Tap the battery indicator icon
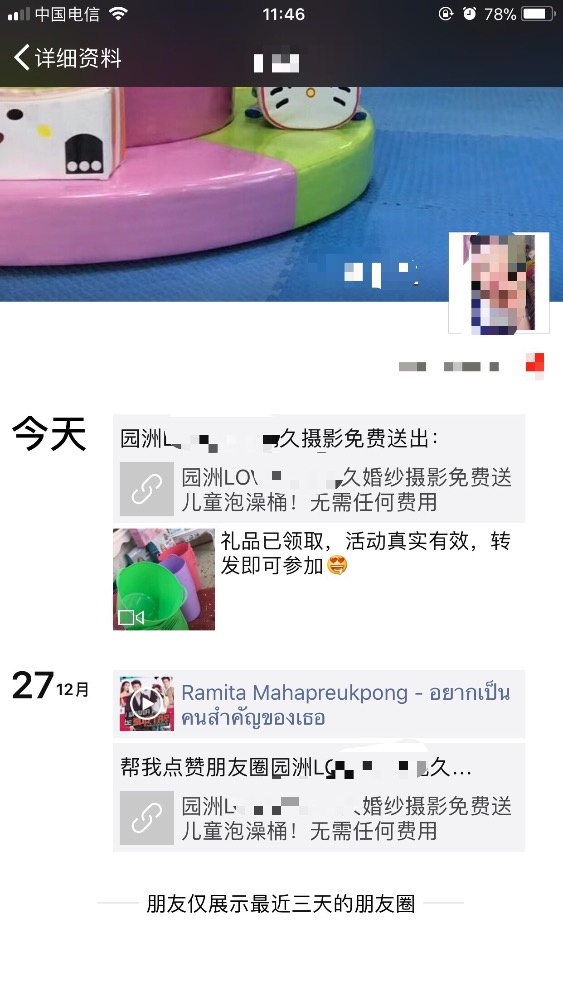Screen dimensions: 563x1000 (539, 13)
